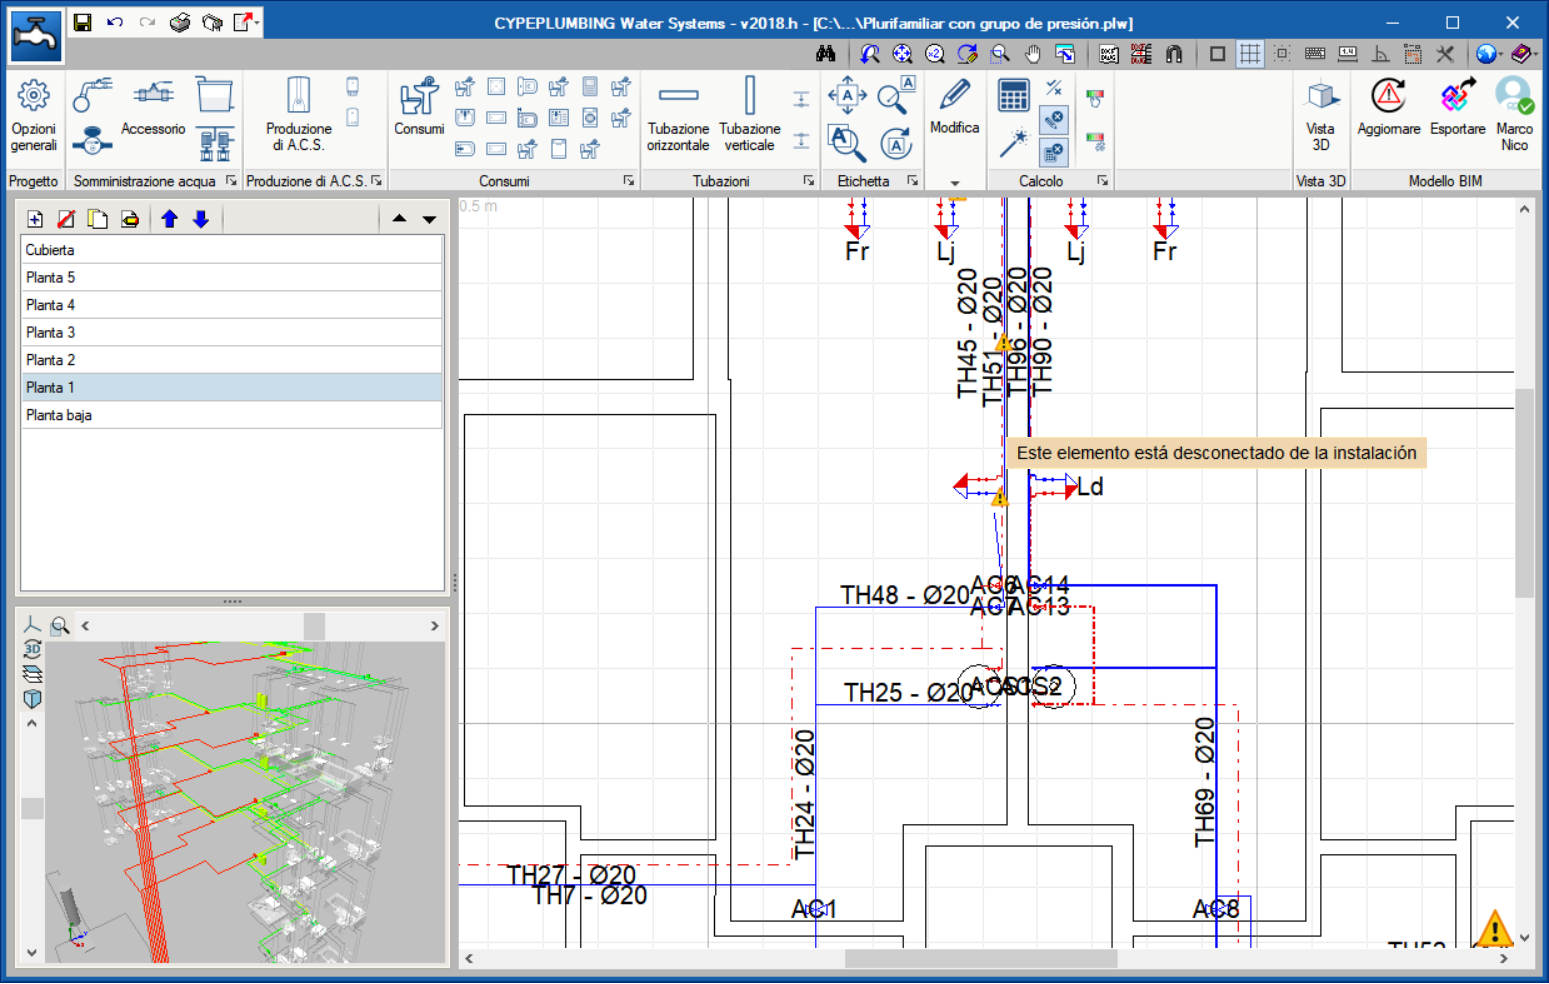Move selected floor down with blue arrow
1549x984 pixels.
[x=201, y=219]
